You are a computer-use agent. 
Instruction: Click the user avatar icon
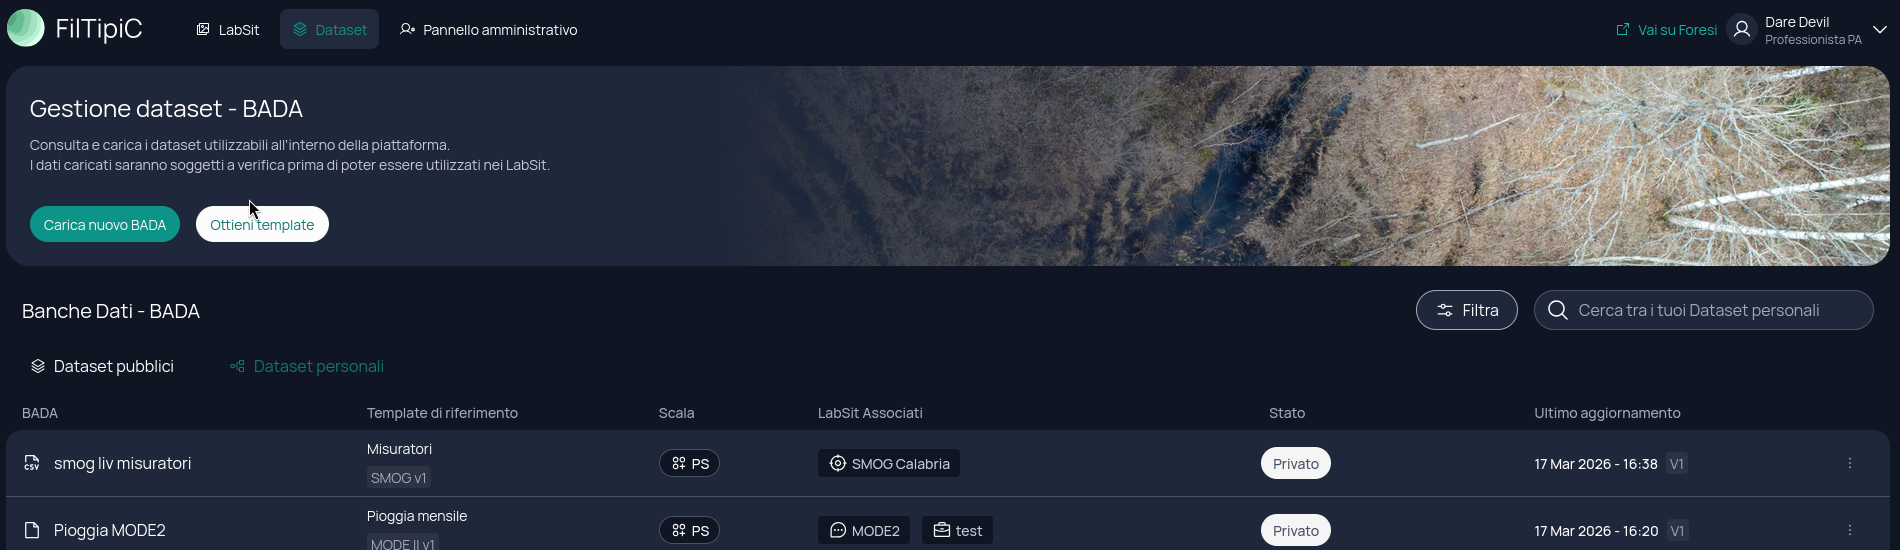[1741, 30]
